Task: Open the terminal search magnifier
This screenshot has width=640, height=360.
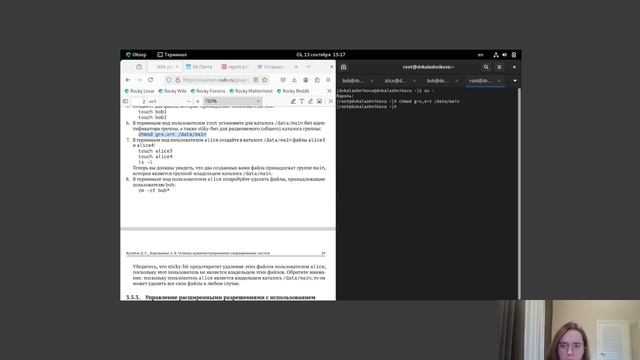Action: (x=486, y=67)
